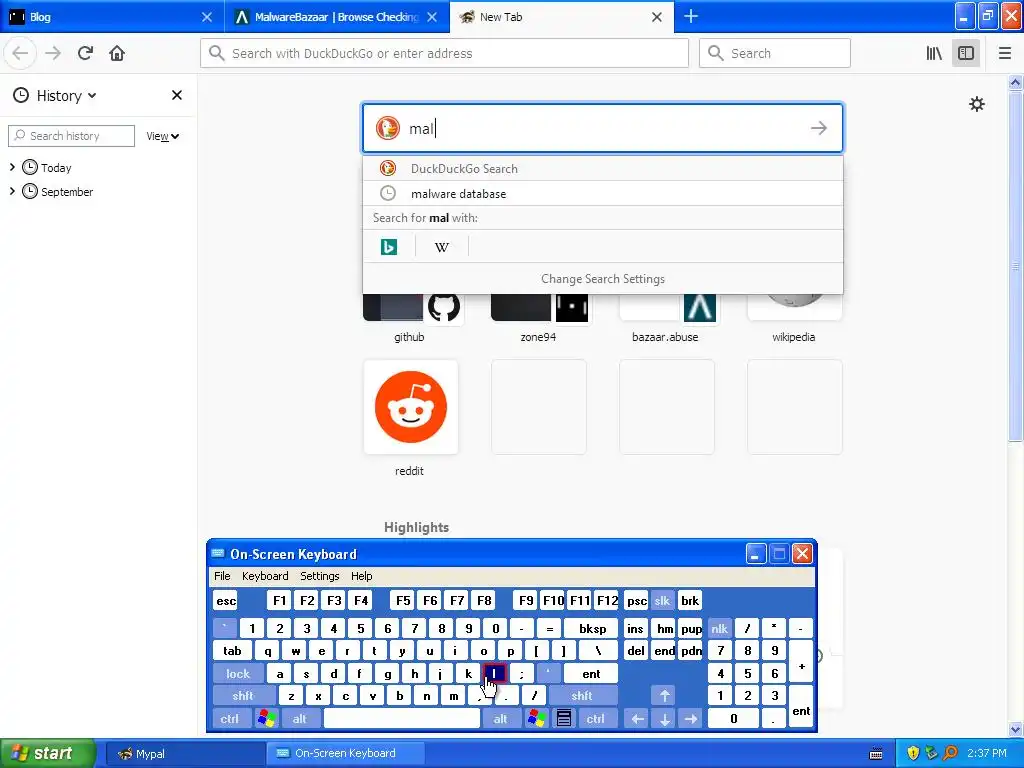The height and width of the screenshot is (768, 1024).
Task: Open the Windows start menu
Action: [47, 753]
